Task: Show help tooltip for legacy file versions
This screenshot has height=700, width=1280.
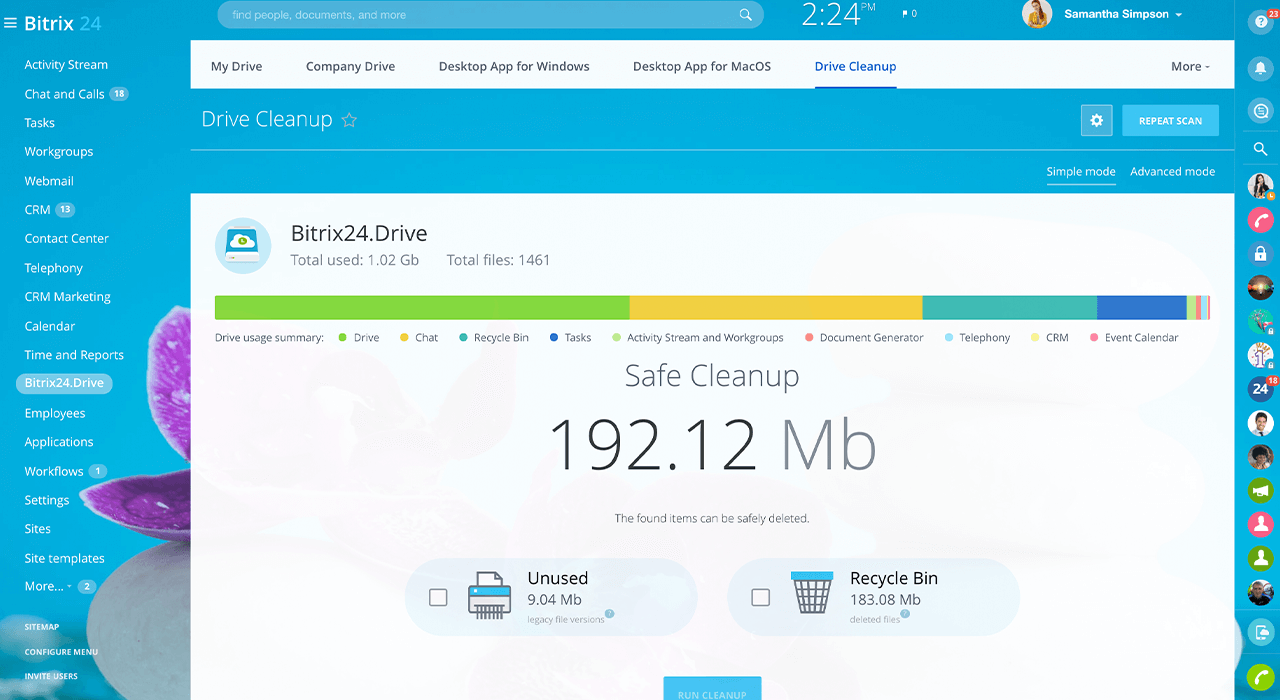Action: [610, 614]
